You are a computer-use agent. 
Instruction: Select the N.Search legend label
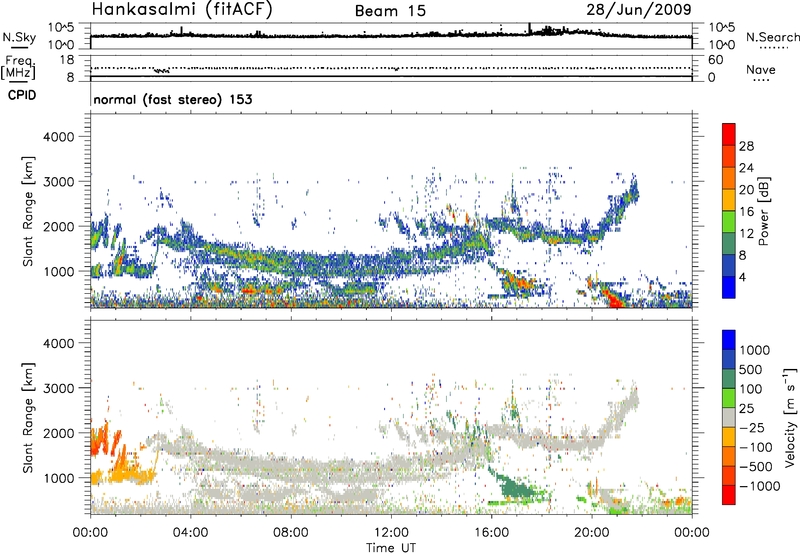click(x=772, y=37)
